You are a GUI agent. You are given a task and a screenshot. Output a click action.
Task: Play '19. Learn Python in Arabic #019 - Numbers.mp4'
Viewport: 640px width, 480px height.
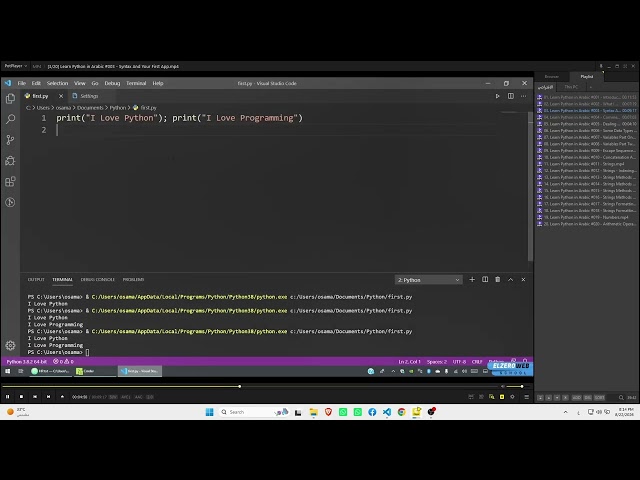587,218
